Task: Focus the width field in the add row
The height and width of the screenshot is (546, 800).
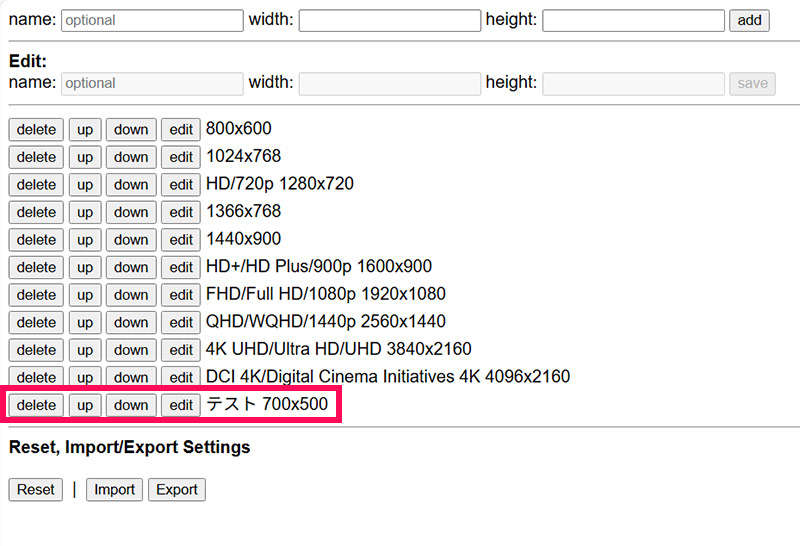Action: point(390,20)
